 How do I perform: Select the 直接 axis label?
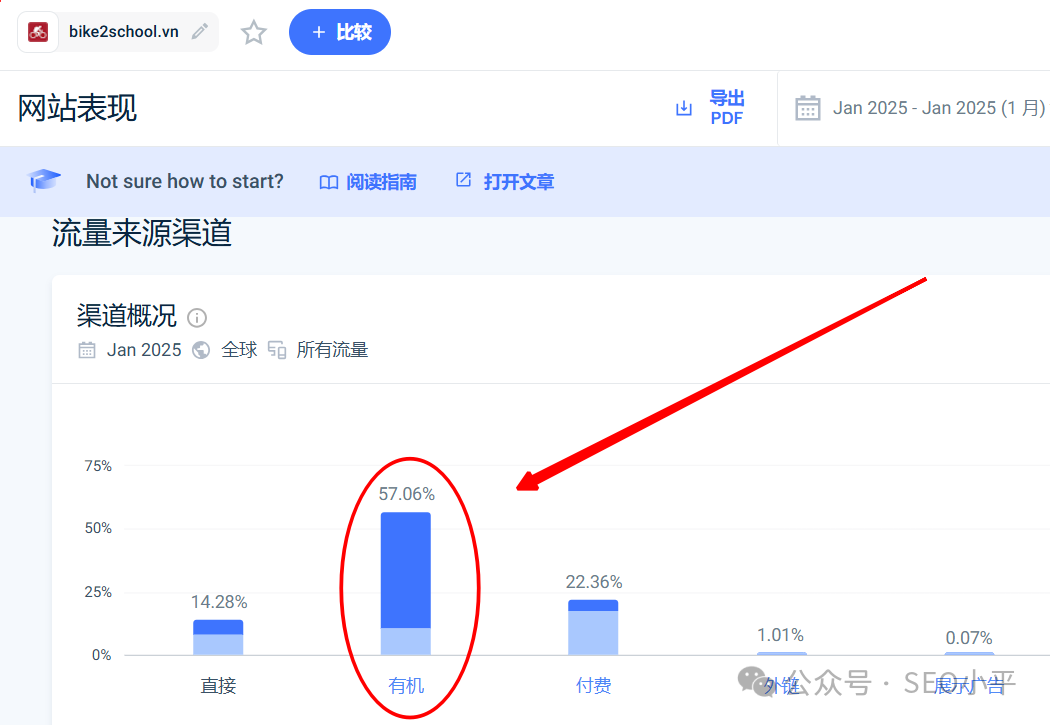218,686
